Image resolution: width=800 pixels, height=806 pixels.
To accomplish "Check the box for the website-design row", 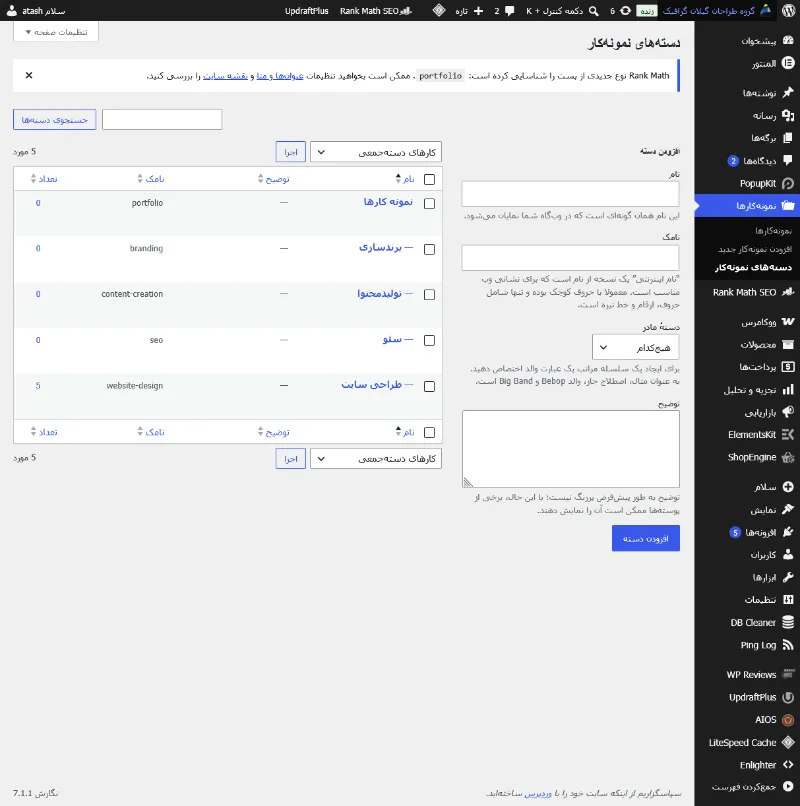I will tap(429, 387).
